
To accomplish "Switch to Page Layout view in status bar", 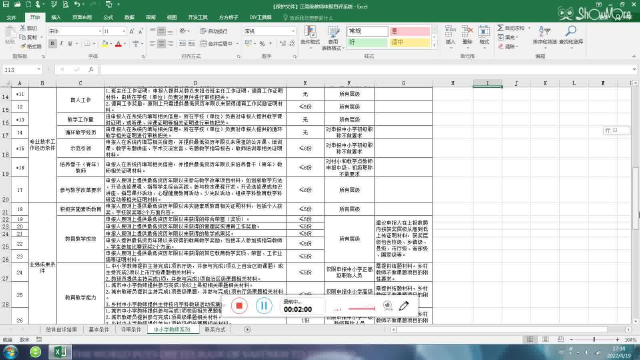I will pyautogui.click(x=545, y=339).
